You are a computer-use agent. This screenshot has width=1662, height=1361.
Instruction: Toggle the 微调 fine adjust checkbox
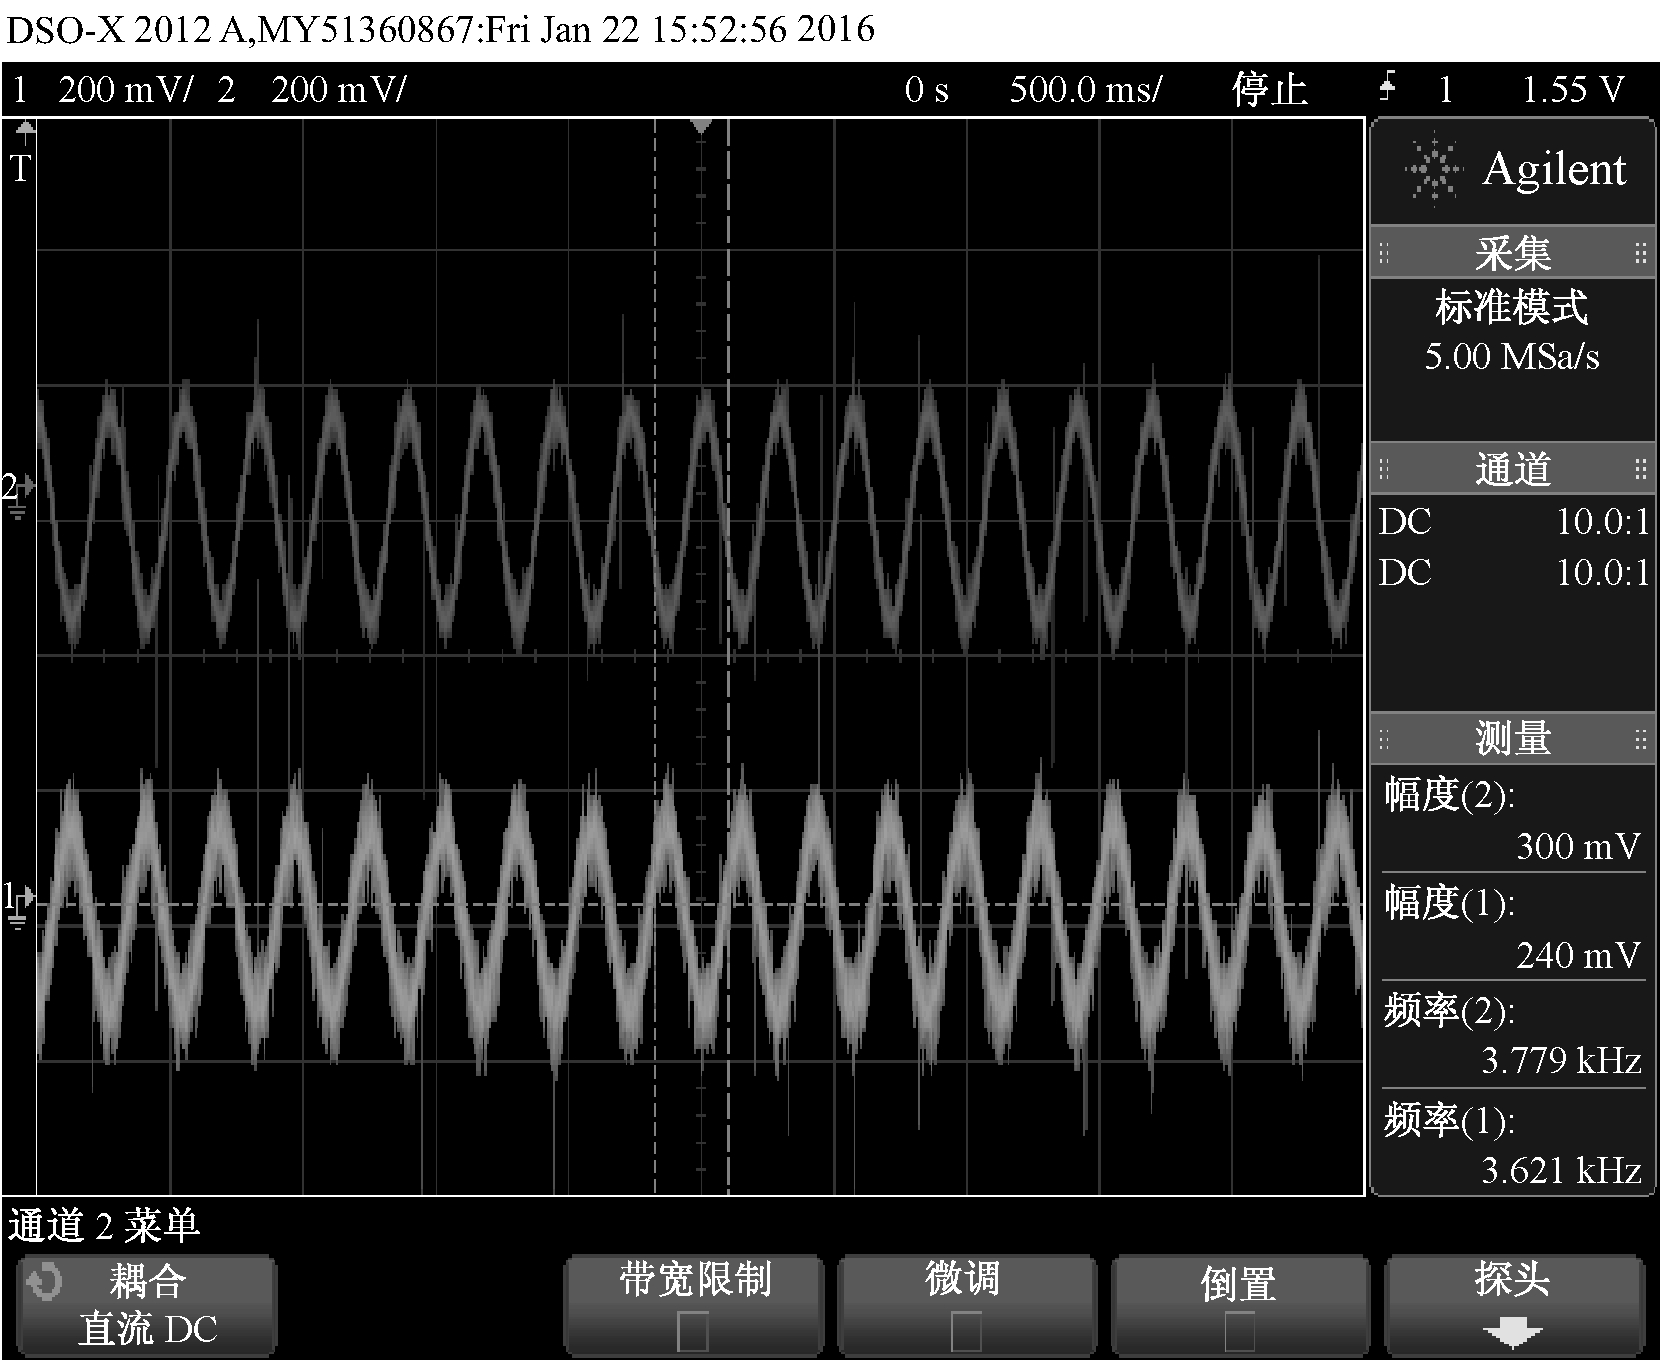(965, 1331)
